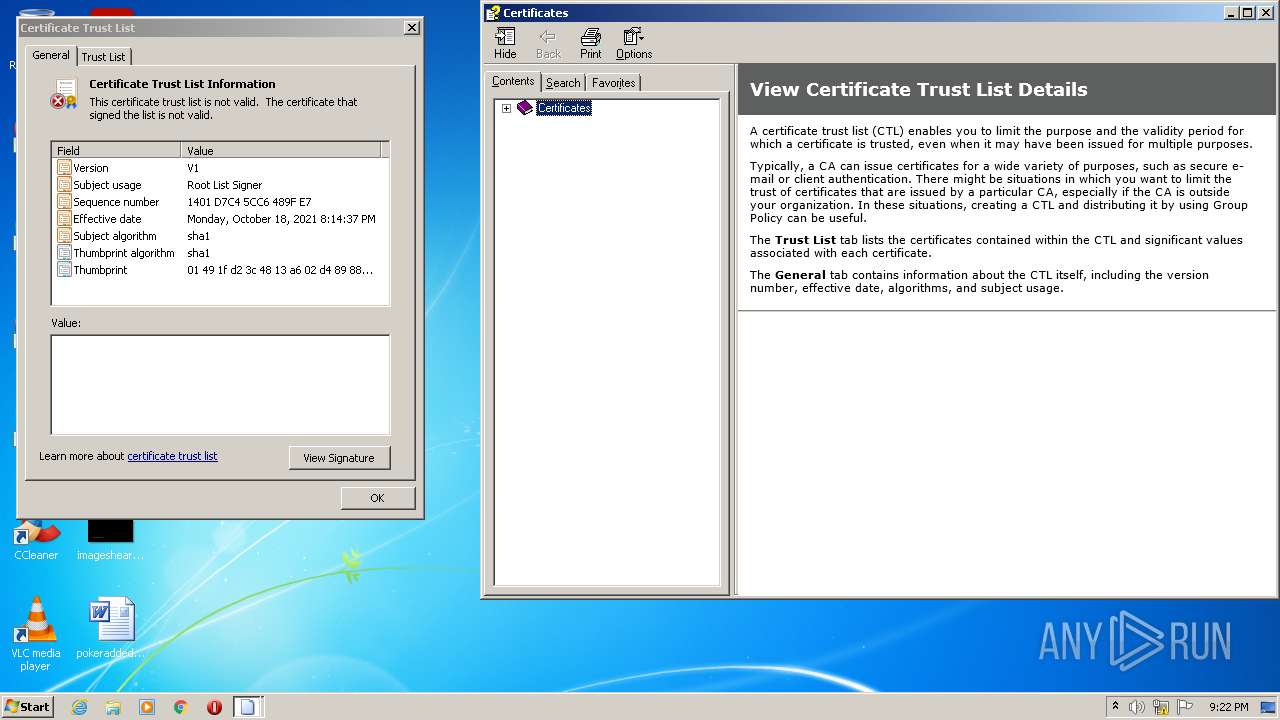
Task: Open the Options menu in help toolbar
Action: point(634,43)
